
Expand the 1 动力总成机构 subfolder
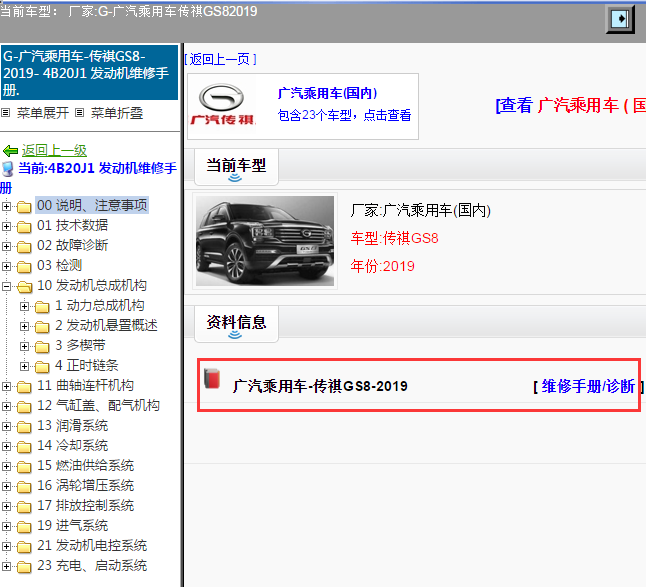24,306
